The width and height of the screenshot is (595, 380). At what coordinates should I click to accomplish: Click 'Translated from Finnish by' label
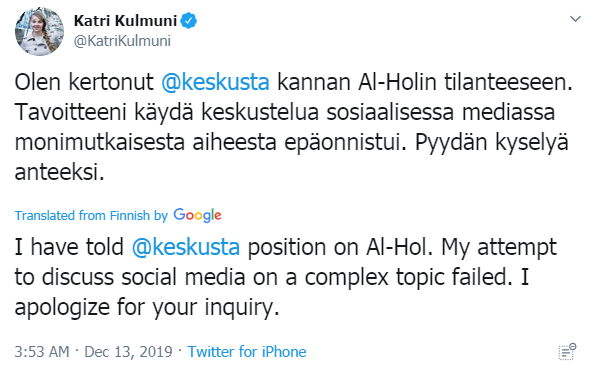[x=91, y=216]
